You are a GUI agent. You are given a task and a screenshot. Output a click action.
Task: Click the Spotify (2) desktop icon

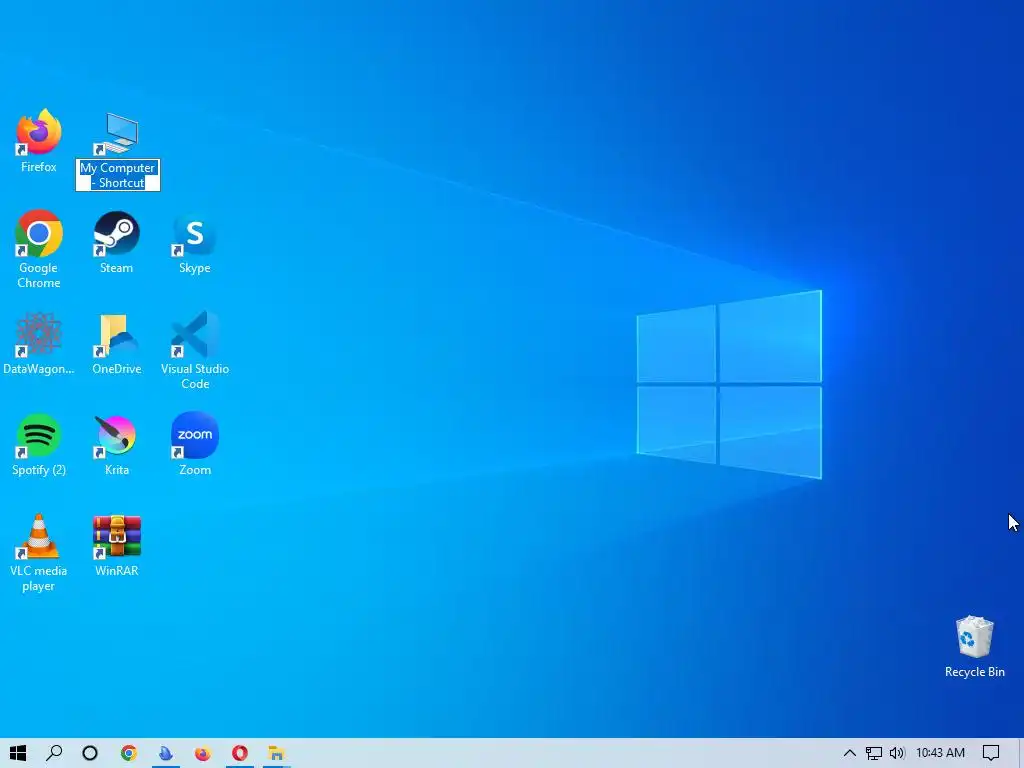point(39,436)
